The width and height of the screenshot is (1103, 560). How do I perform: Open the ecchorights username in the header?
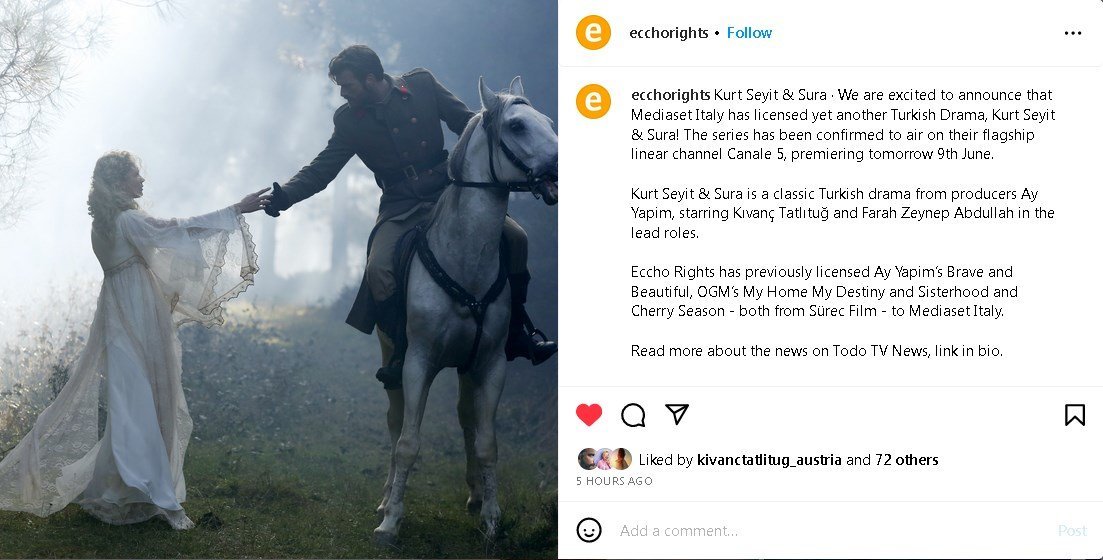(668, 32)
